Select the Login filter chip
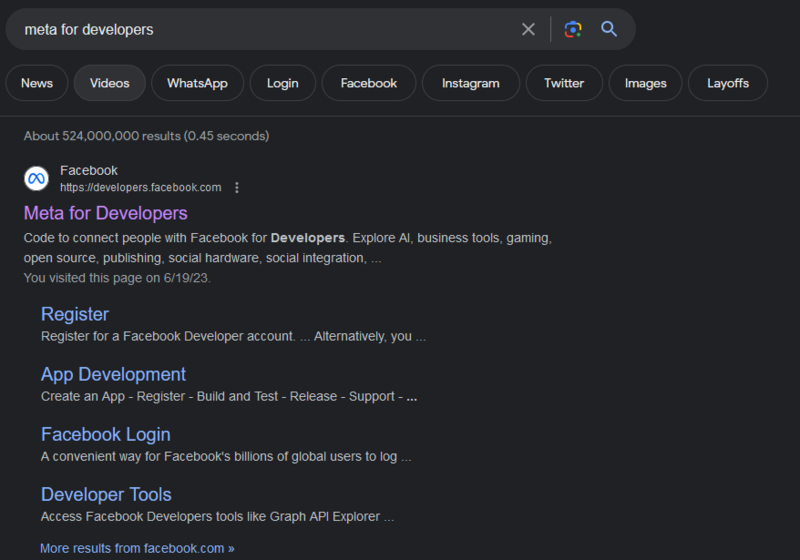 [283, 83]
